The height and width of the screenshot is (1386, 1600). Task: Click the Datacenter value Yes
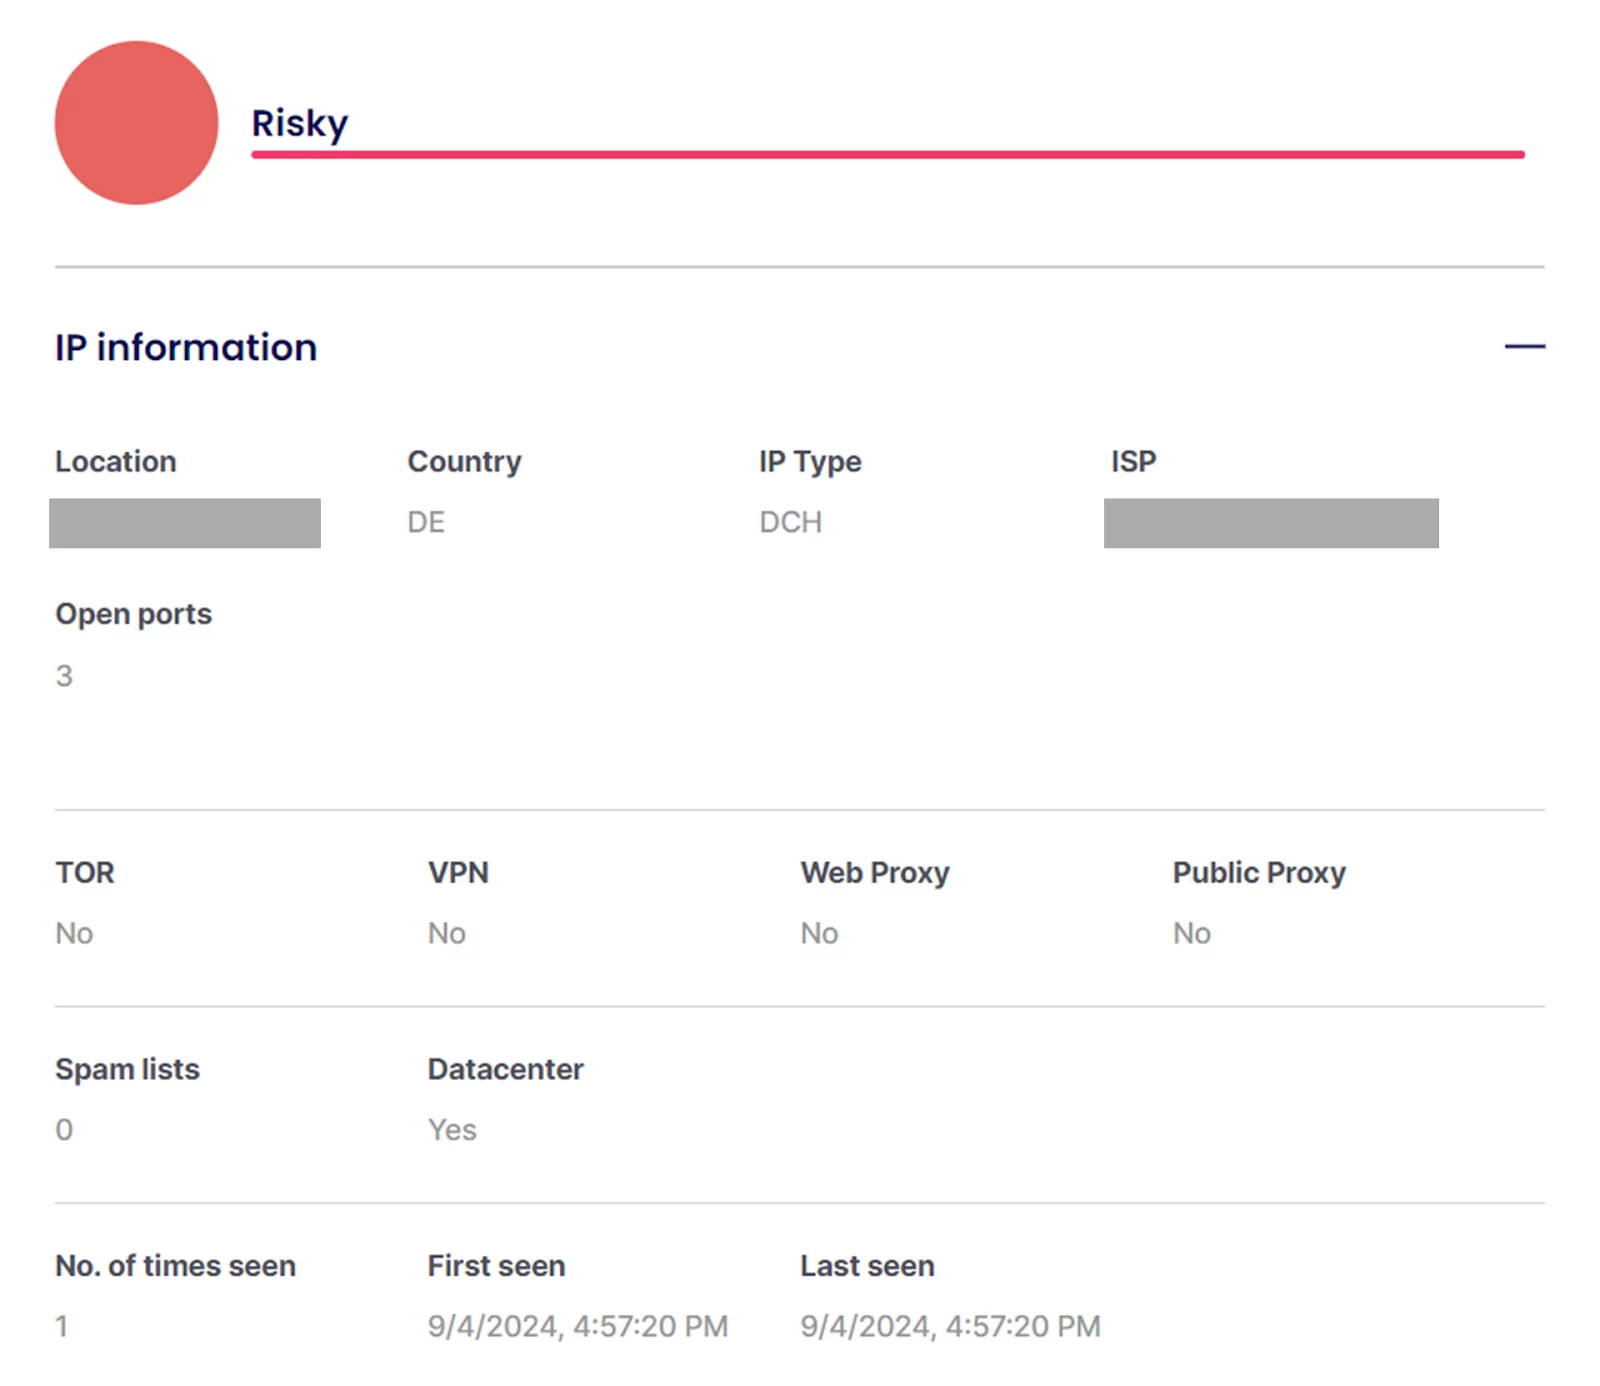[x=452, y=1129]
